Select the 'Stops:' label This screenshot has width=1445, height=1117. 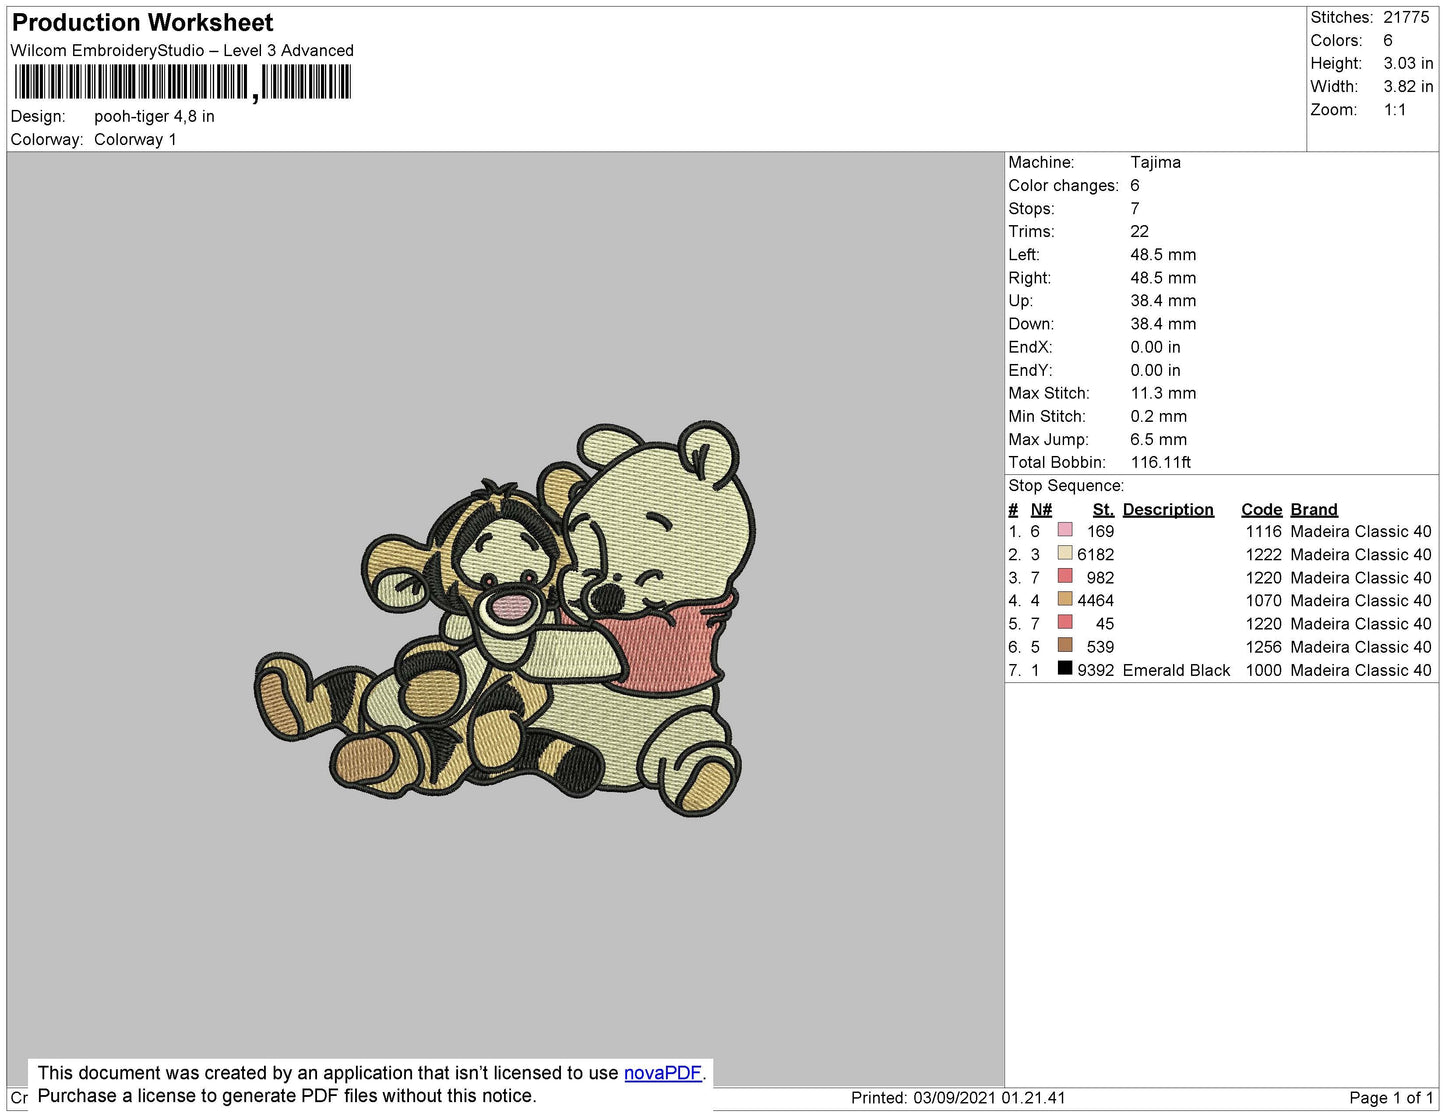[x=1031, y=208]
